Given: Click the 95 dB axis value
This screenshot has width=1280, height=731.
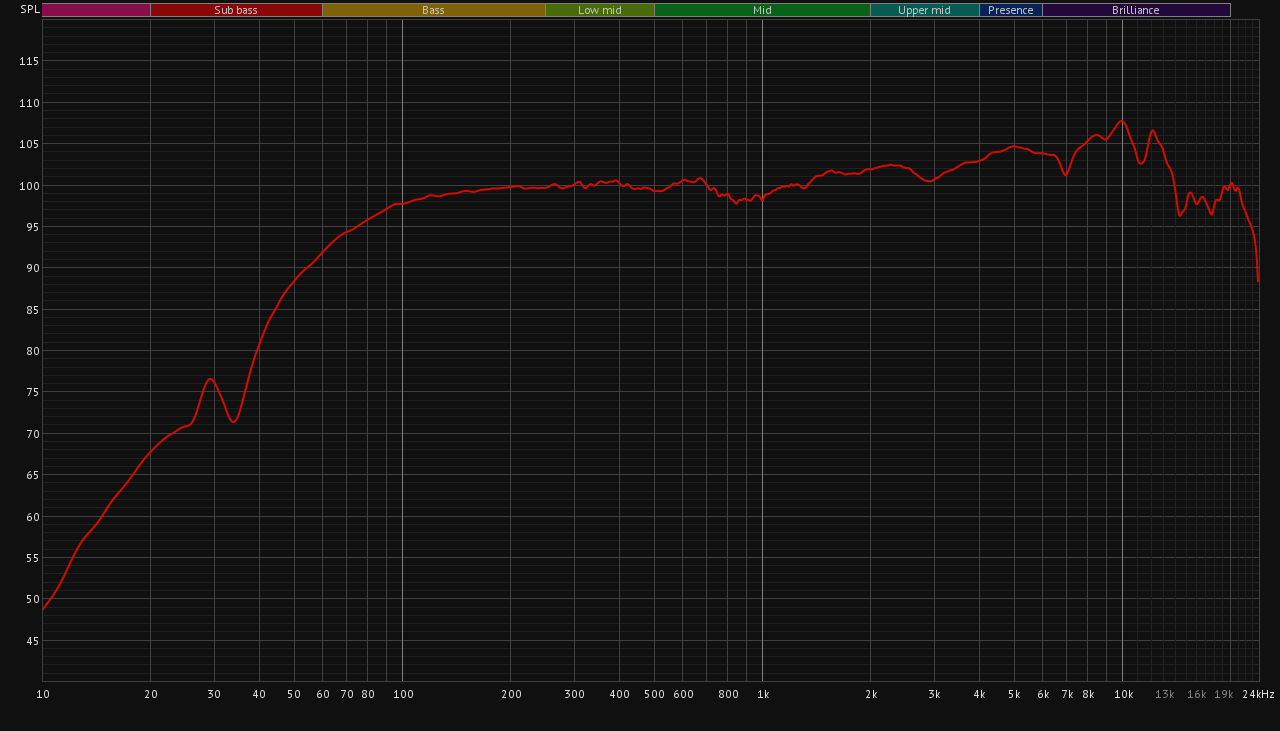Looking at the screenshot, I should [x=32, y=227].
